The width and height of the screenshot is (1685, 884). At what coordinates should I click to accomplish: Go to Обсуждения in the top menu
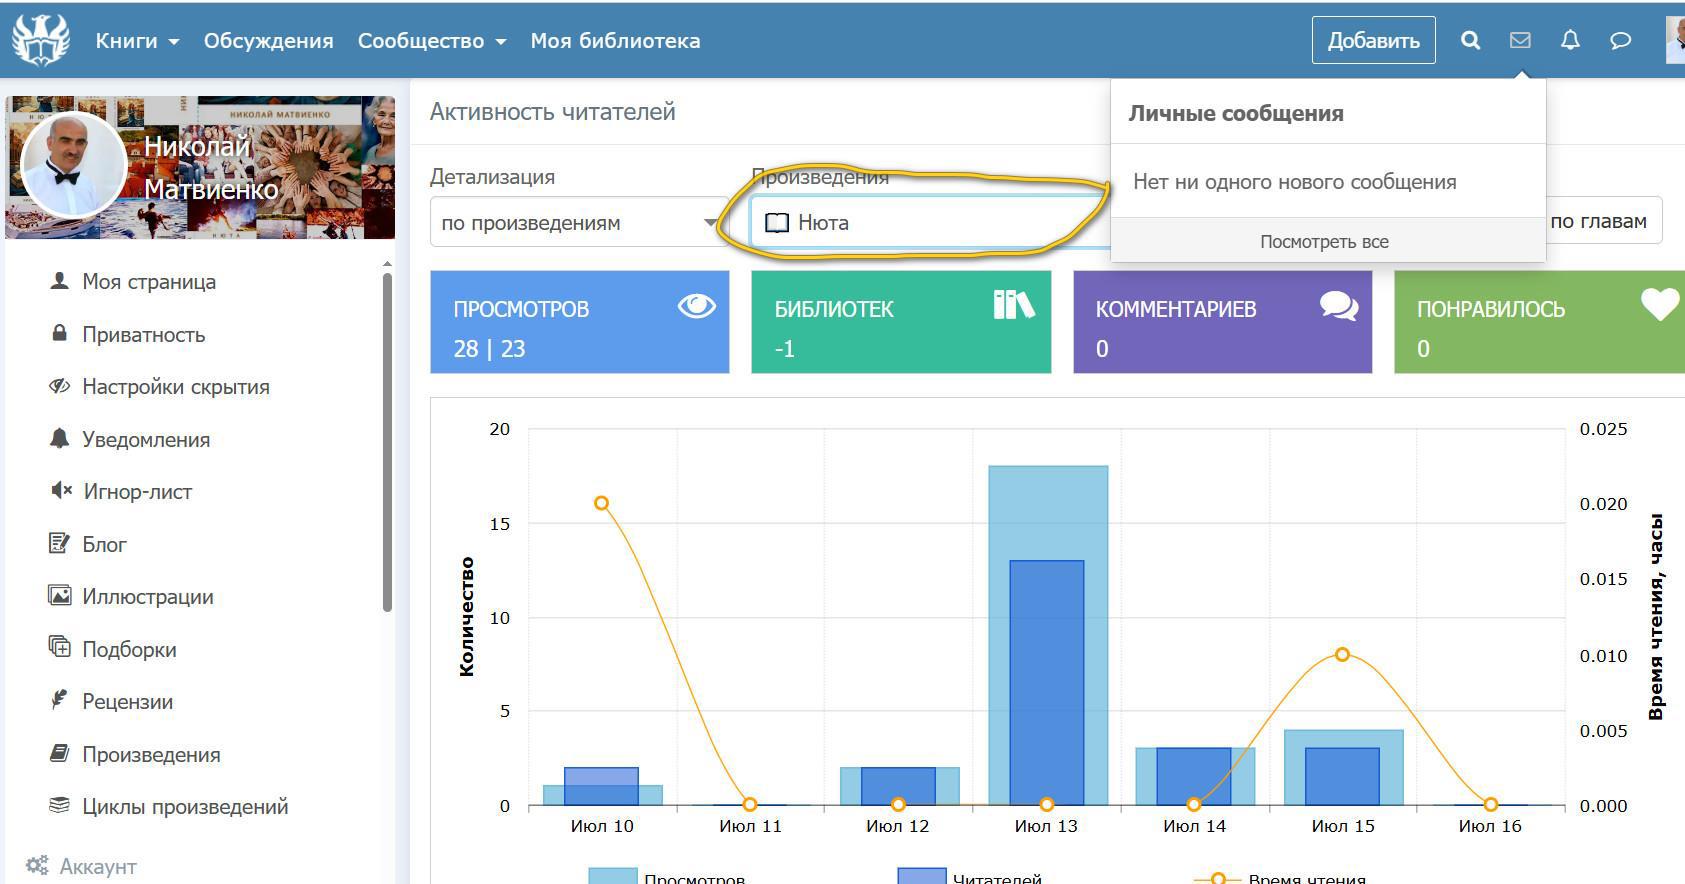coord(268,41)
